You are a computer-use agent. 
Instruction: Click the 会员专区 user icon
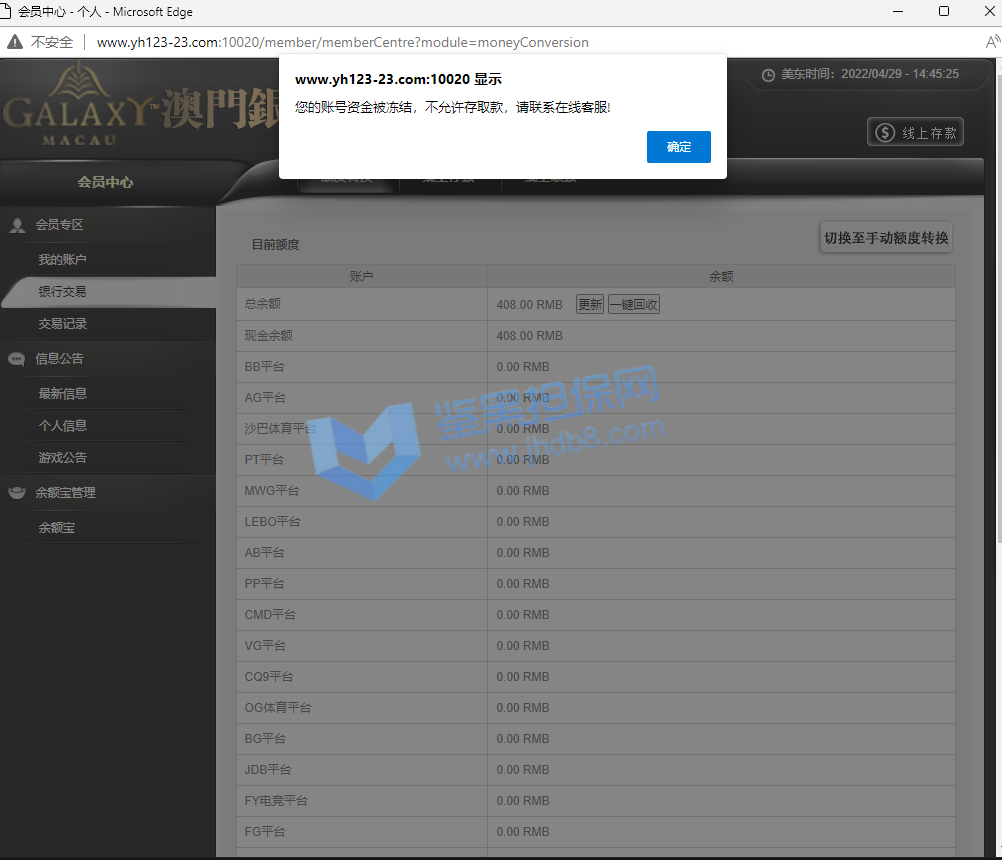(17, 225)
